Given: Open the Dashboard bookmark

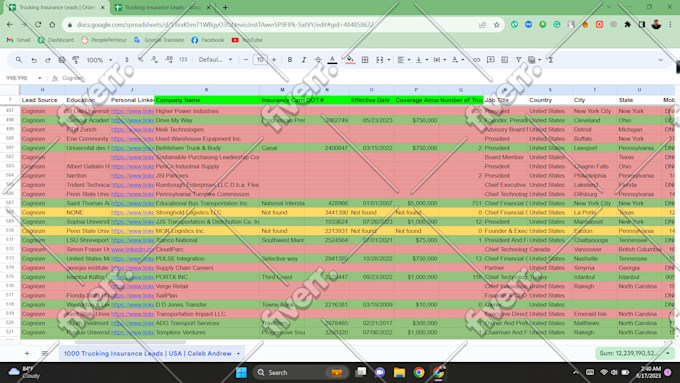Looking at the screenshot, I should click(x=56, y=40).
